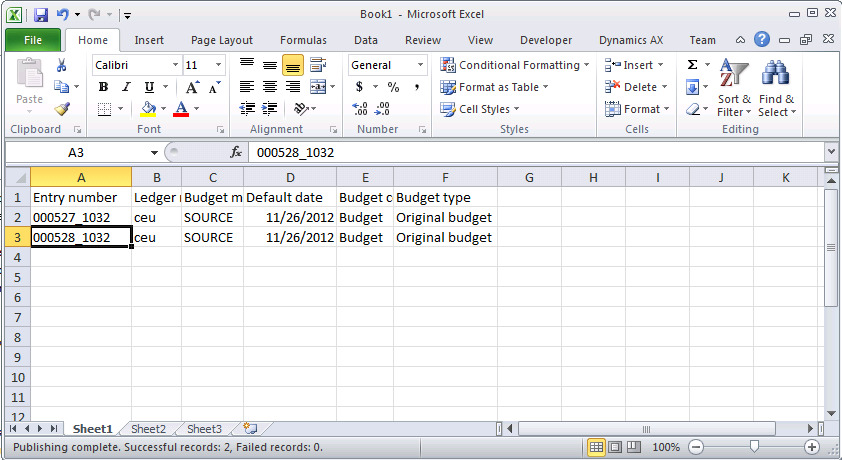Image resolution: width=842 pixels, height=460 pixels.
Task: Click the Insert Function fx icon
Action: pos(237,152)
